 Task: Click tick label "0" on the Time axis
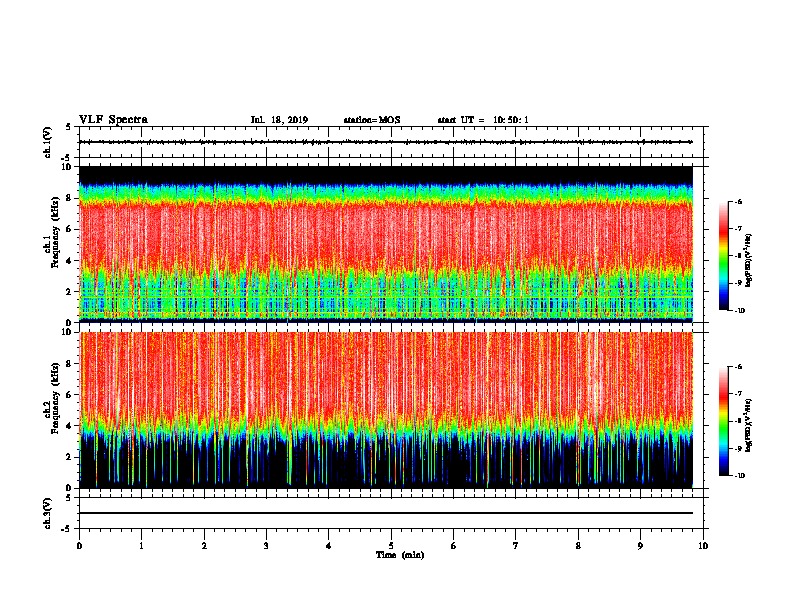tap(79, 546)
